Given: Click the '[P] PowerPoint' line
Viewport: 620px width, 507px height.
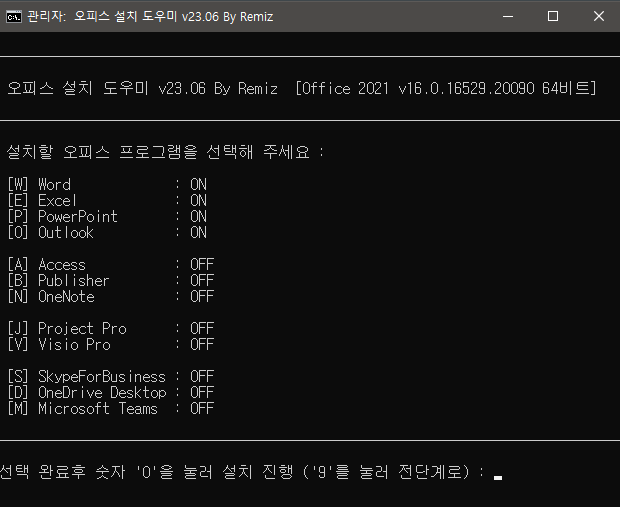Looking at the screenshot, I should 107,216.
